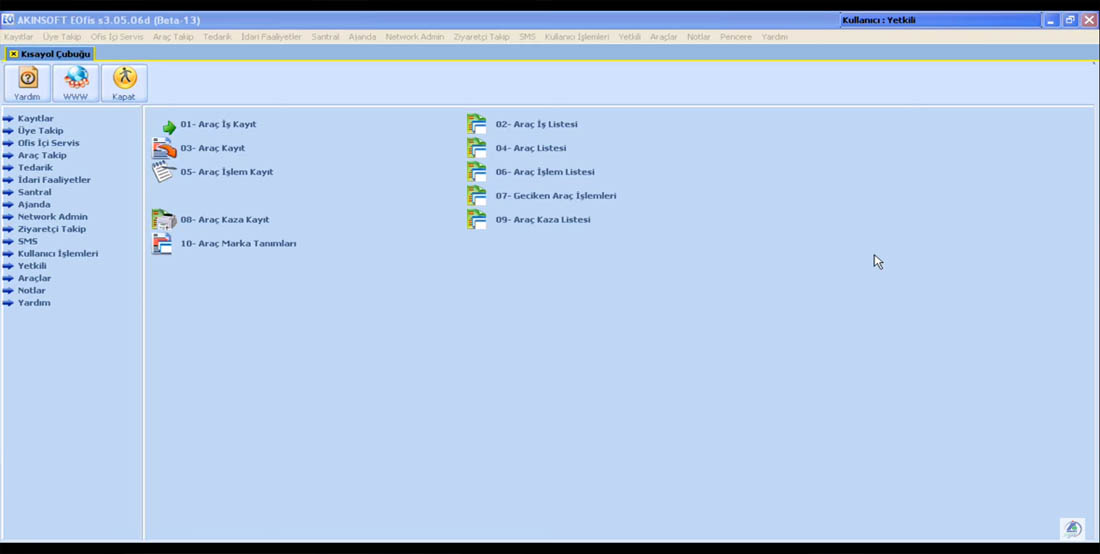Open the Pencere menu

(x=735, y=37)
